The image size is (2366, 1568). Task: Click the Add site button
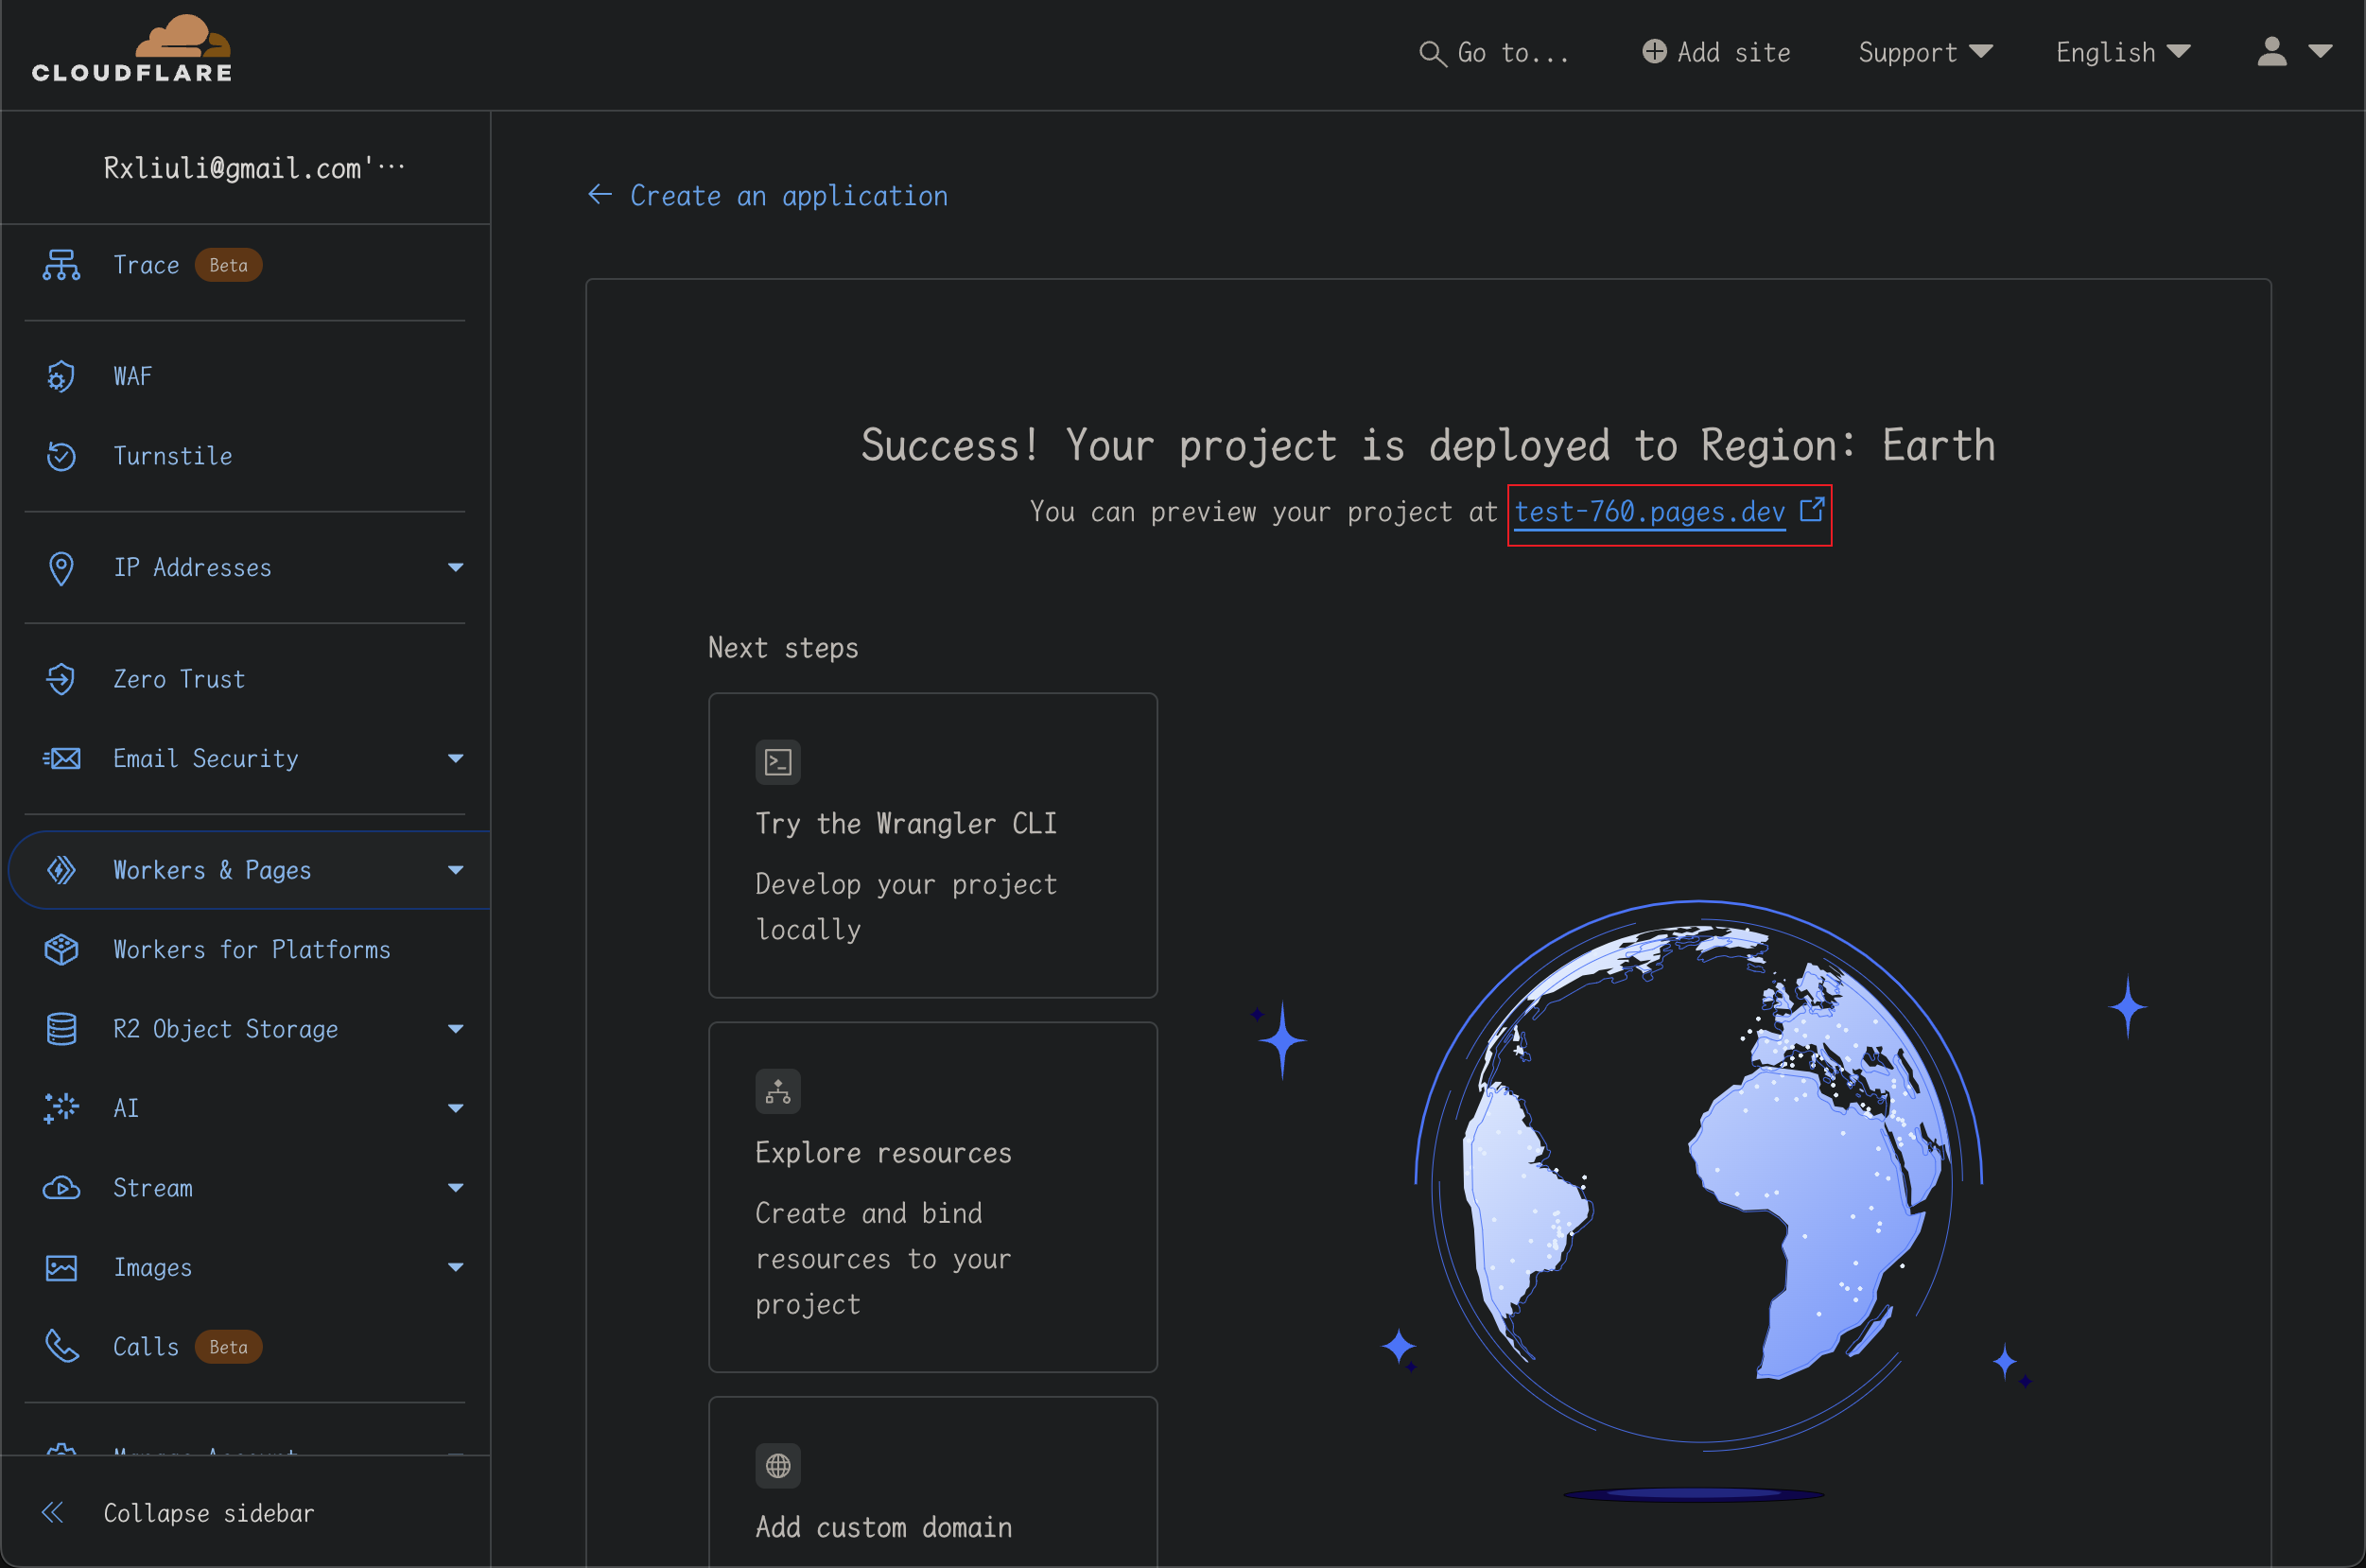[1716, 52]
